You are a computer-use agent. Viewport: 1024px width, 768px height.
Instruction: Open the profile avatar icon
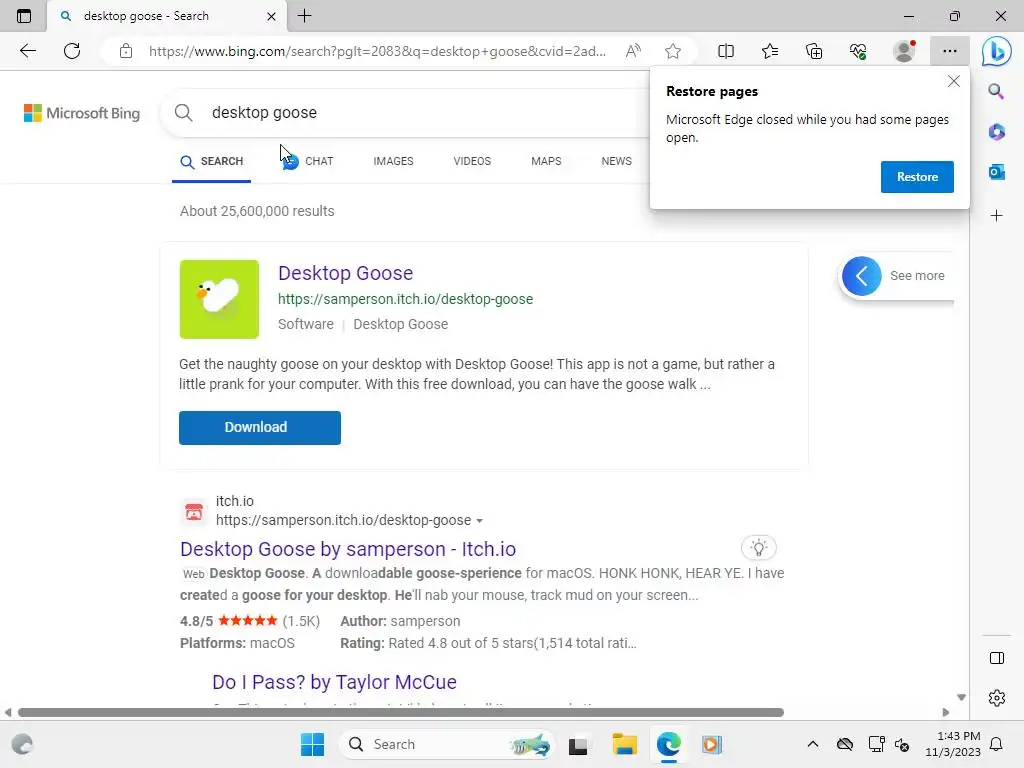904,51
